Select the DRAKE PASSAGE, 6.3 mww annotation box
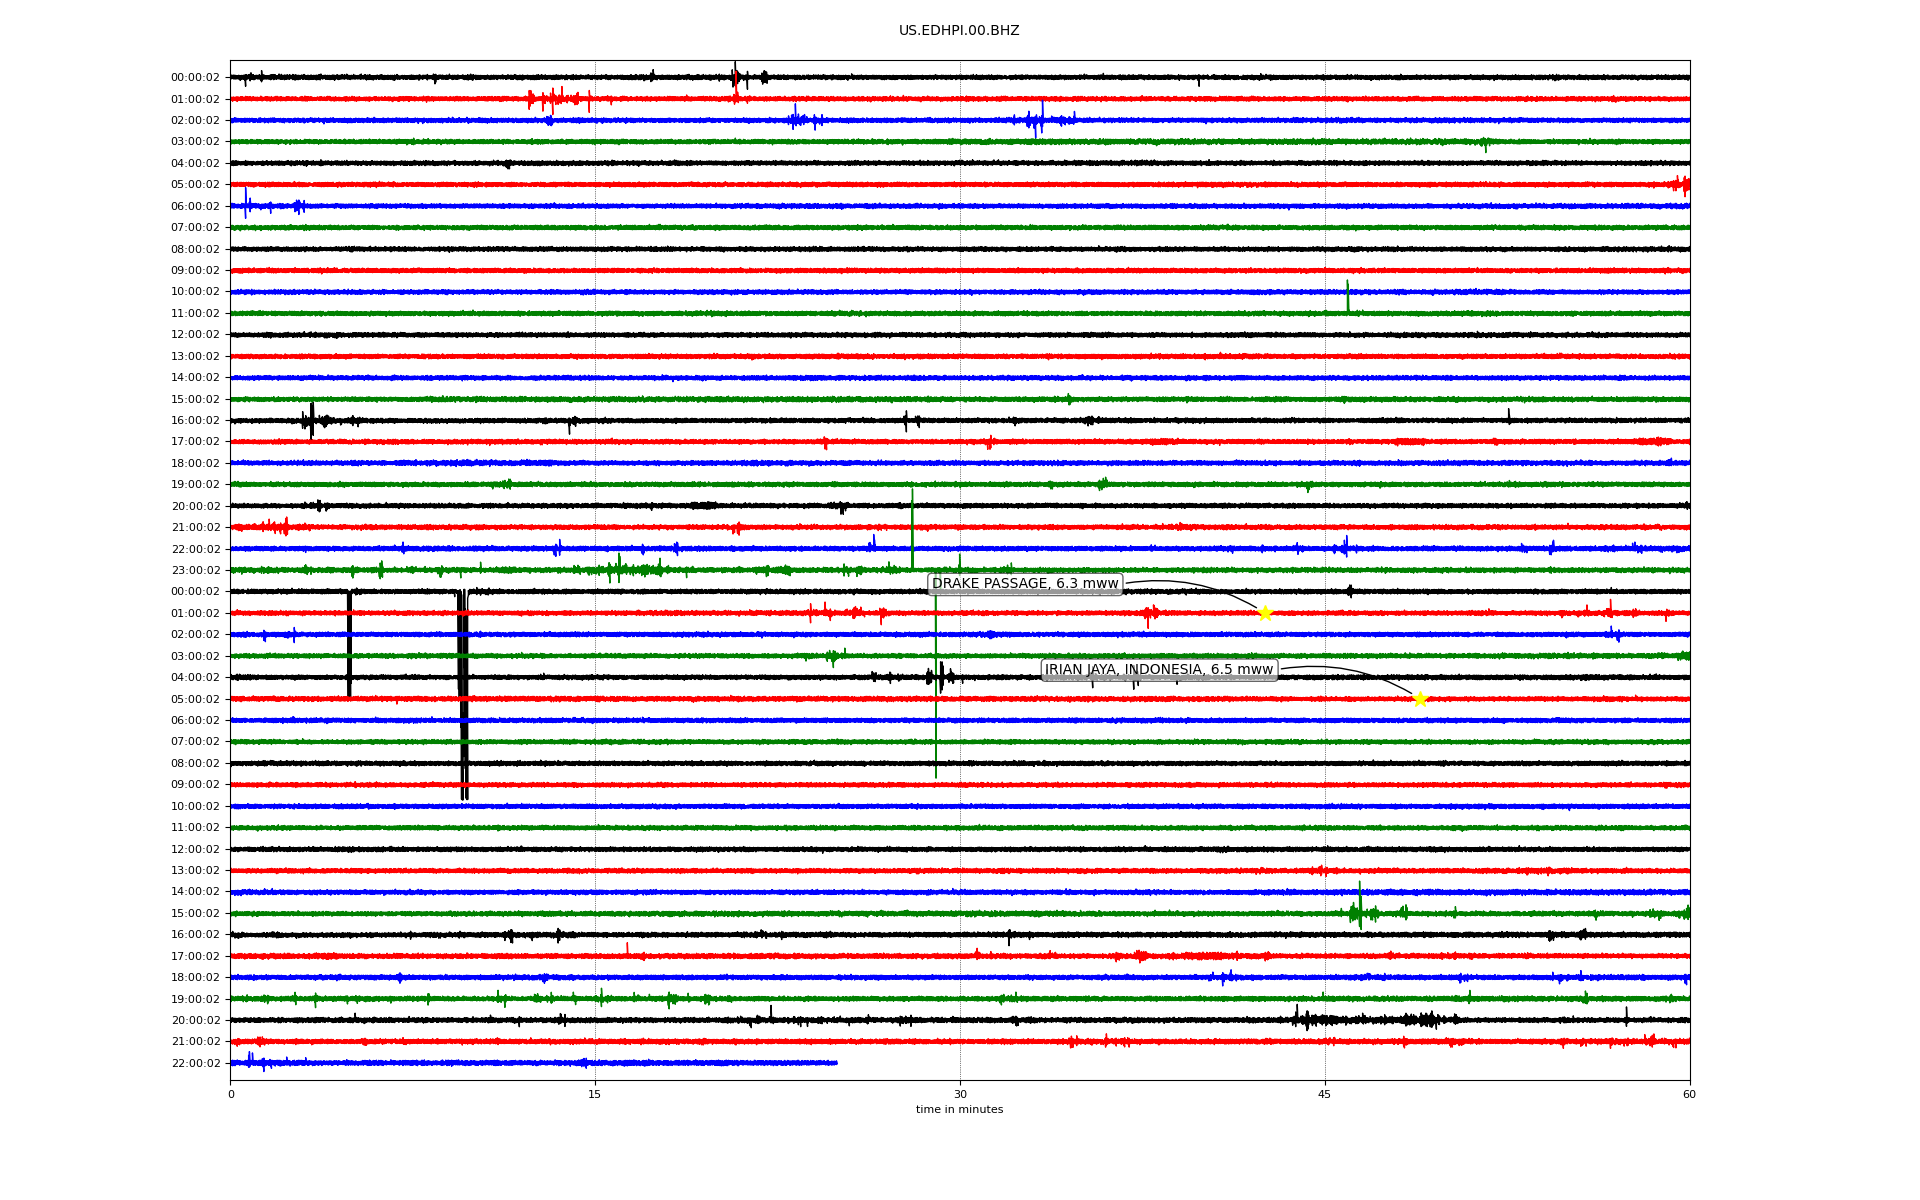 tap(1025, 584)
